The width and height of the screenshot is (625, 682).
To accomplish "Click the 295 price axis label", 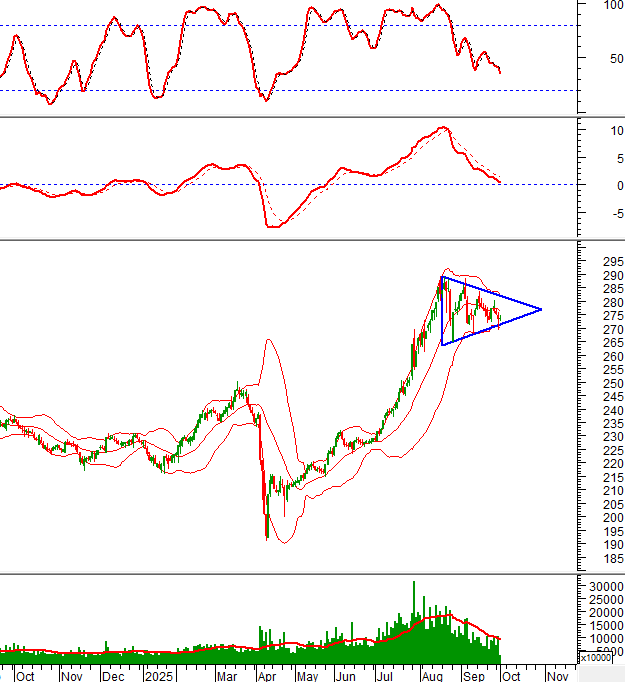I will [x=600, y=262].
